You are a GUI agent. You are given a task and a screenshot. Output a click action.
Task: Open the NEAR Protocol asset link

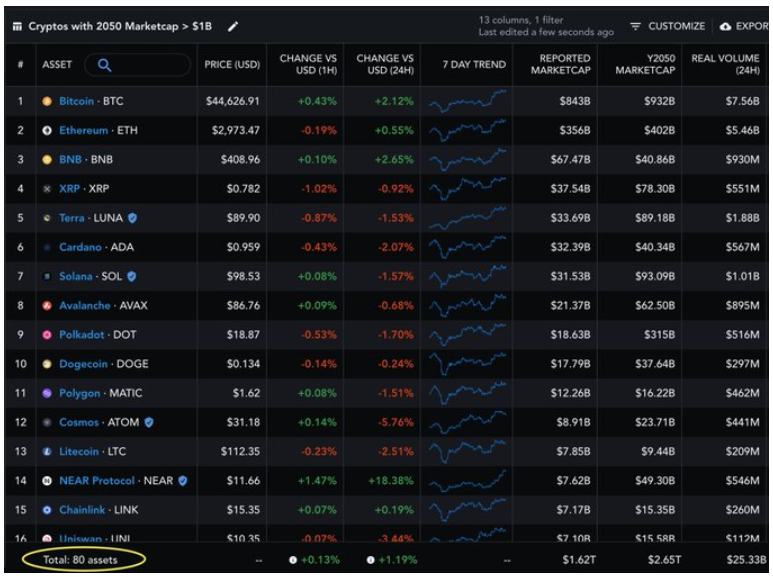coord(97,480)
